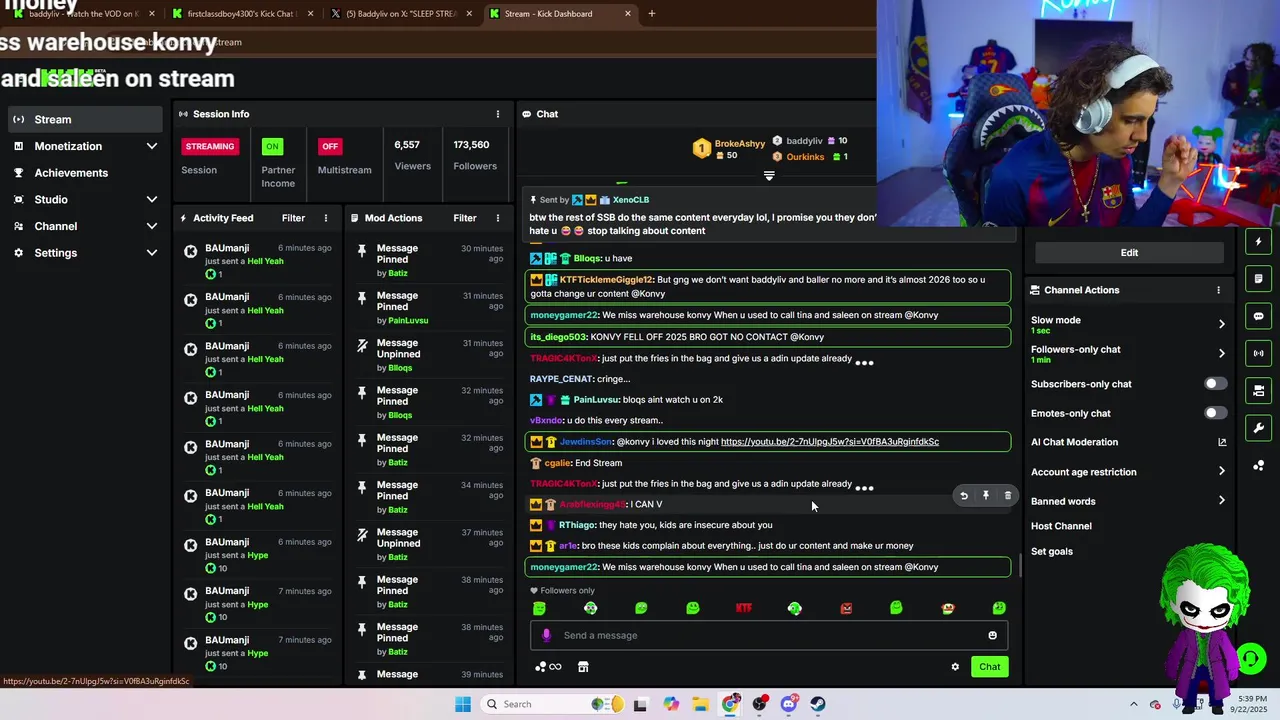Click the reply arrow on hovered chat message
The height and width of the screenshot is (720, 1280).
click(964, 495)
